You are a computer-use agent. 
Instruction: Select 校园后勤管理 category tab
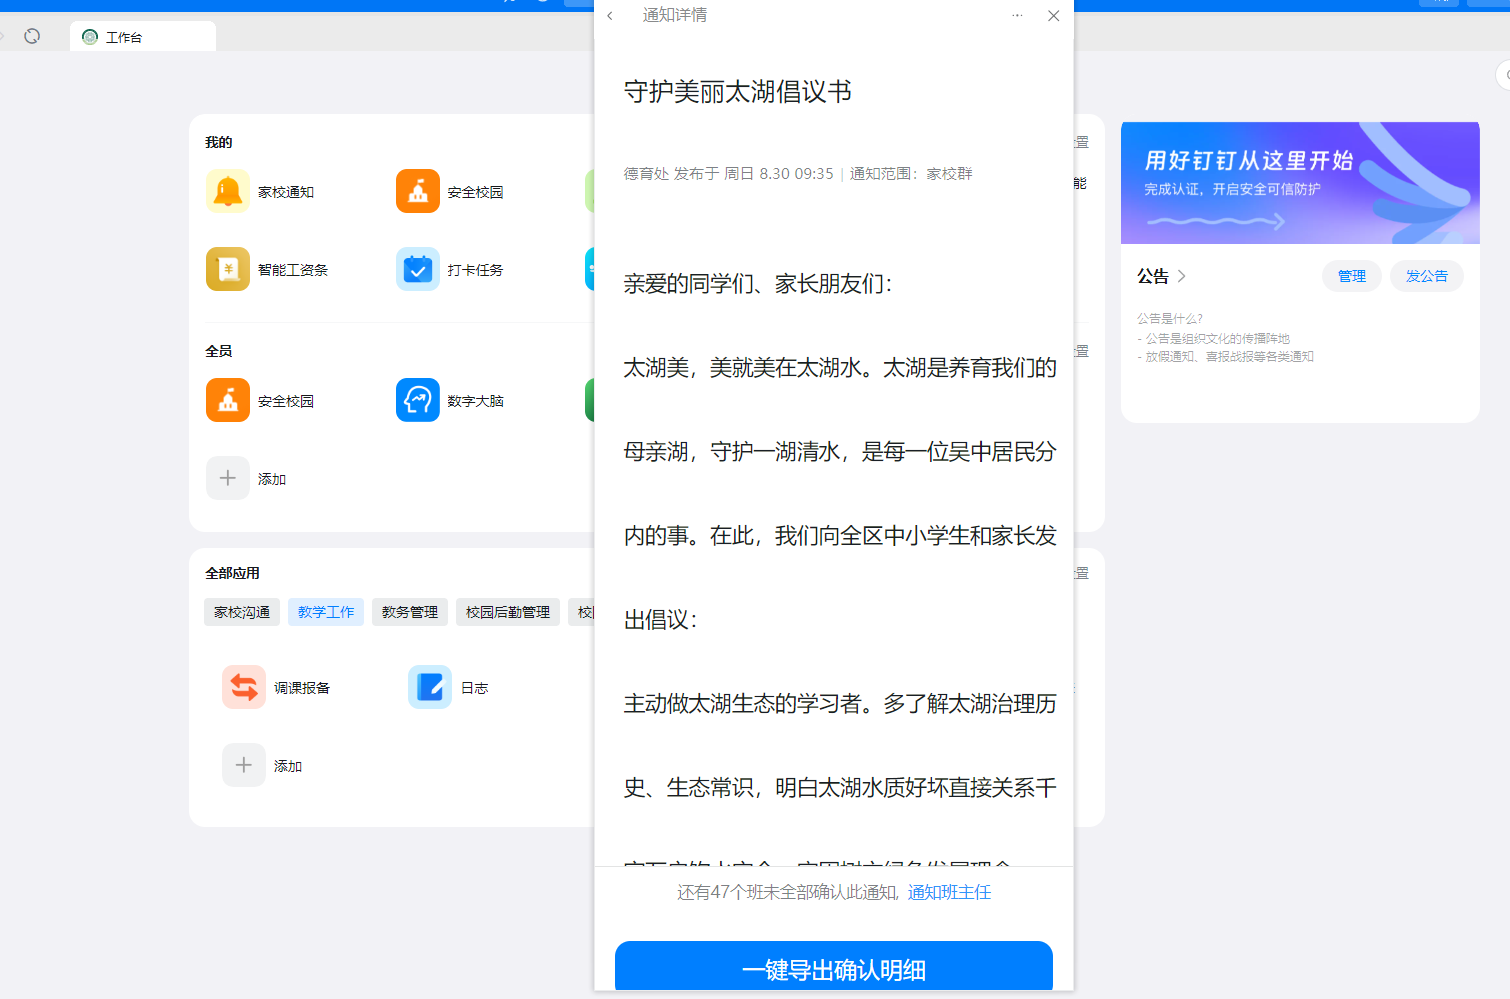coord(508,612)
